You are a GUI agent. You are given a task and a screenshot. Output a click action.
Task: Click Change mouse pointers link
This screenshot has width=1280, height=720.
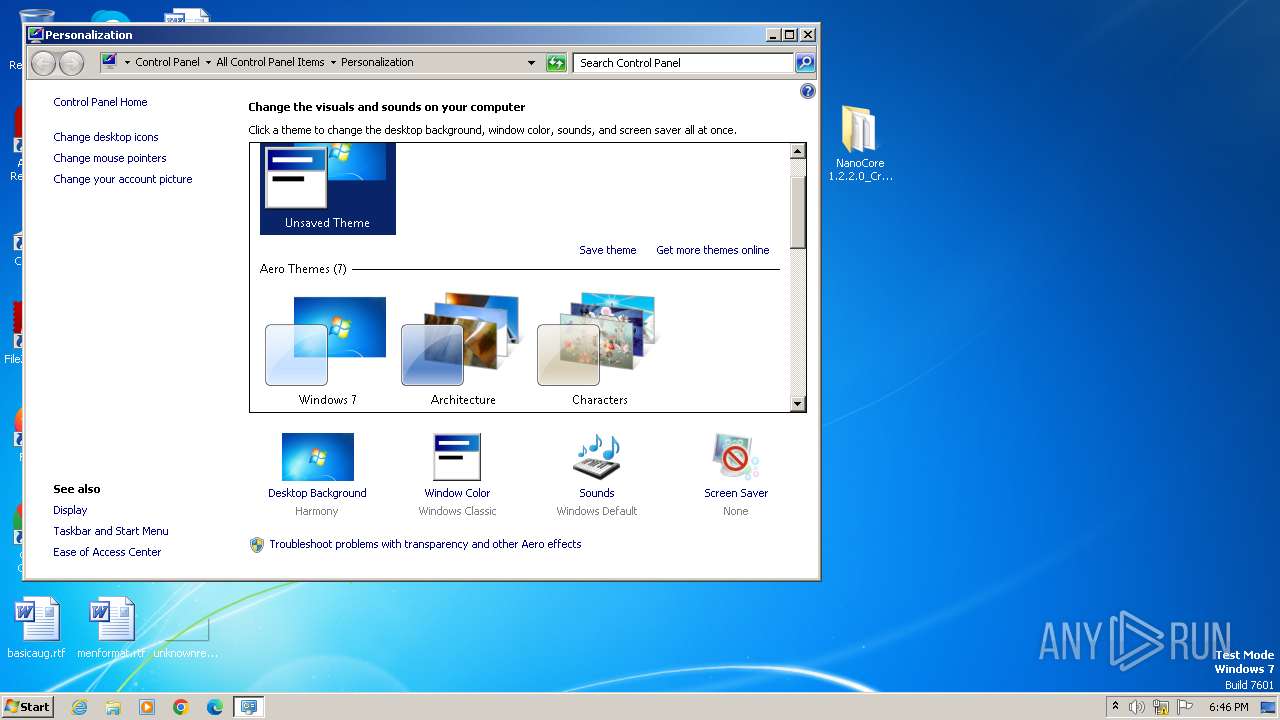(110, 158)
